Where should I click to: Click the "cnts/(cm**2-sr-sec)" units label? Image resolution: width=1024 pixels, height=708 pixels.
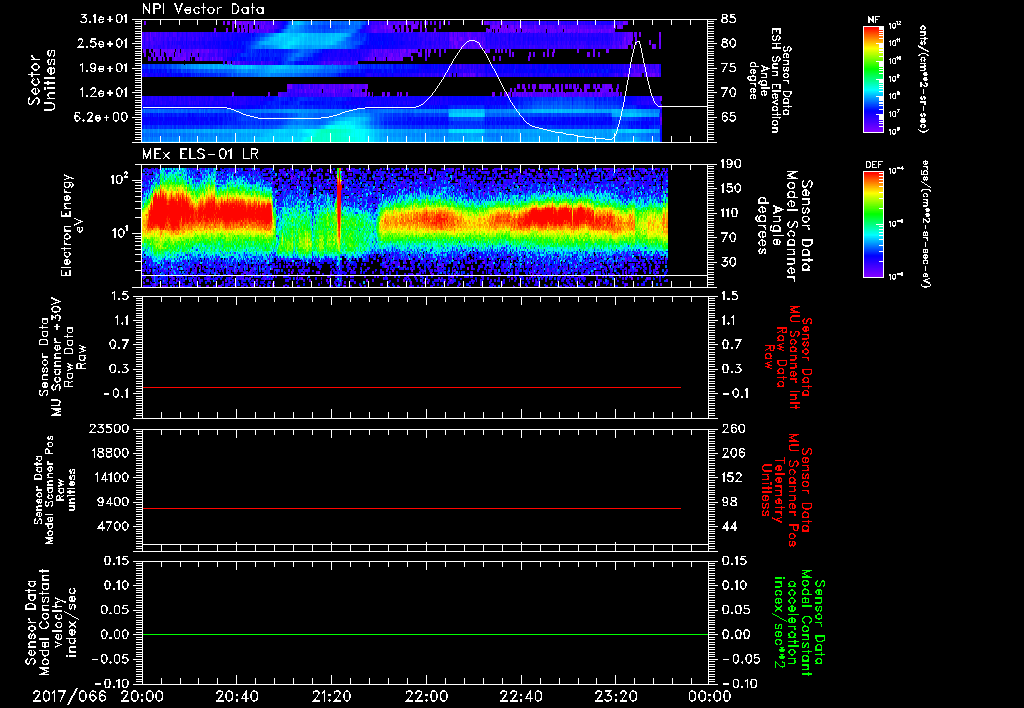(x=923, y=79)
